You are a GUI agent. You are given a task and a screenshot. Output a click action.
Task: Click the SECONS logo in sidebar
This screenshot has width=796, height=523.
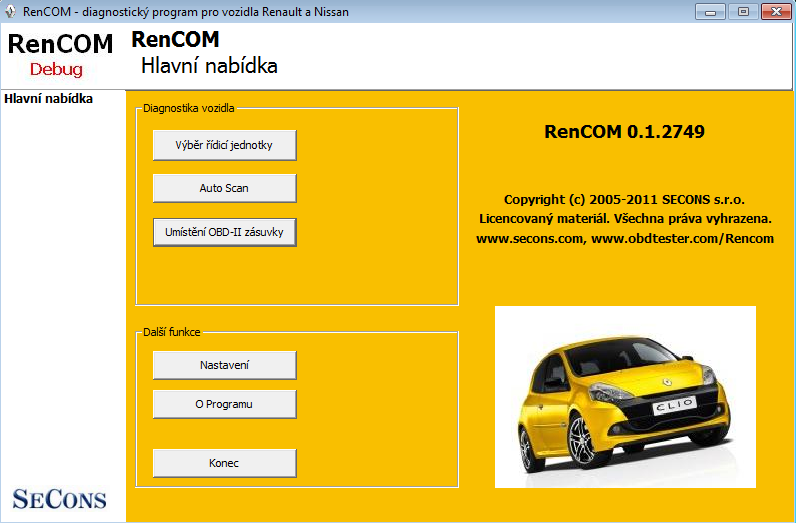pyautogui.click(x=59, y=499)
